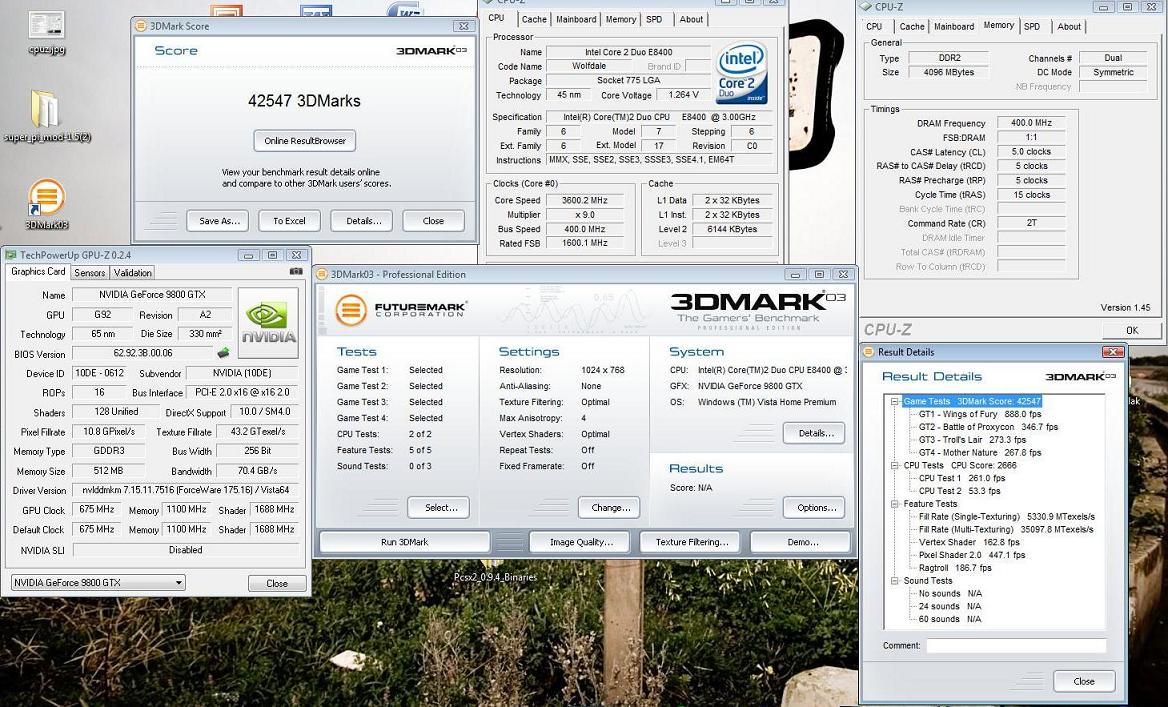Open the Image Quality button
The image size is (1168, 707).
581,542
